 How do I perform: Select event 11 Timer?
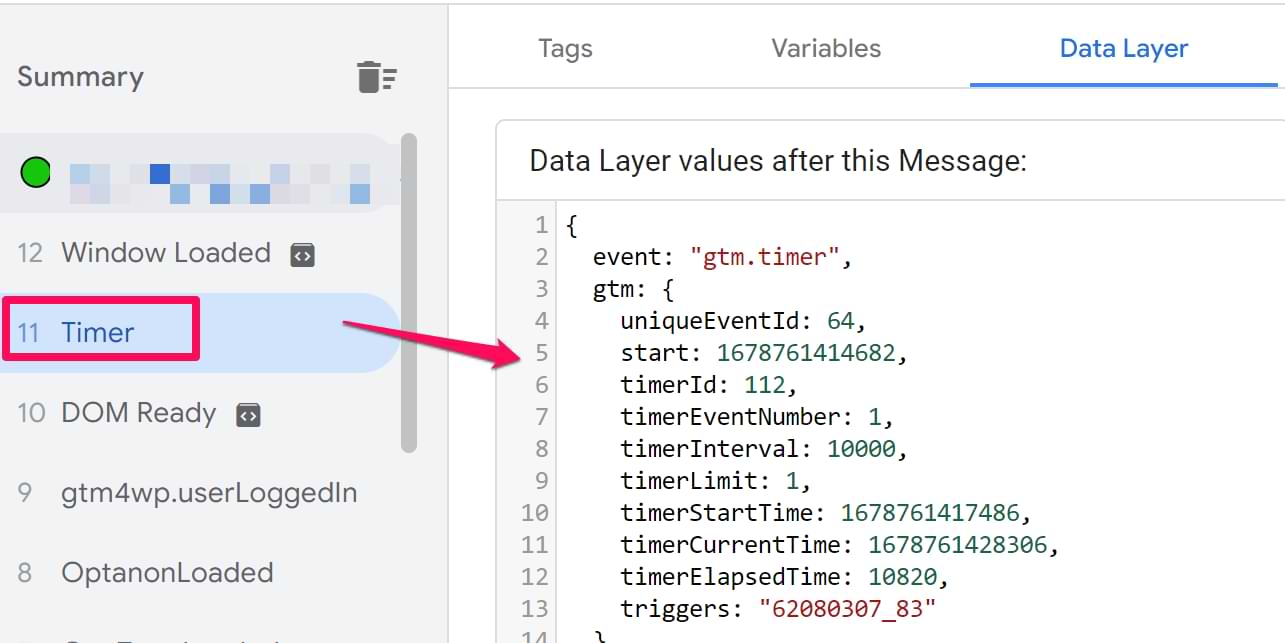[x=98, y=332]
